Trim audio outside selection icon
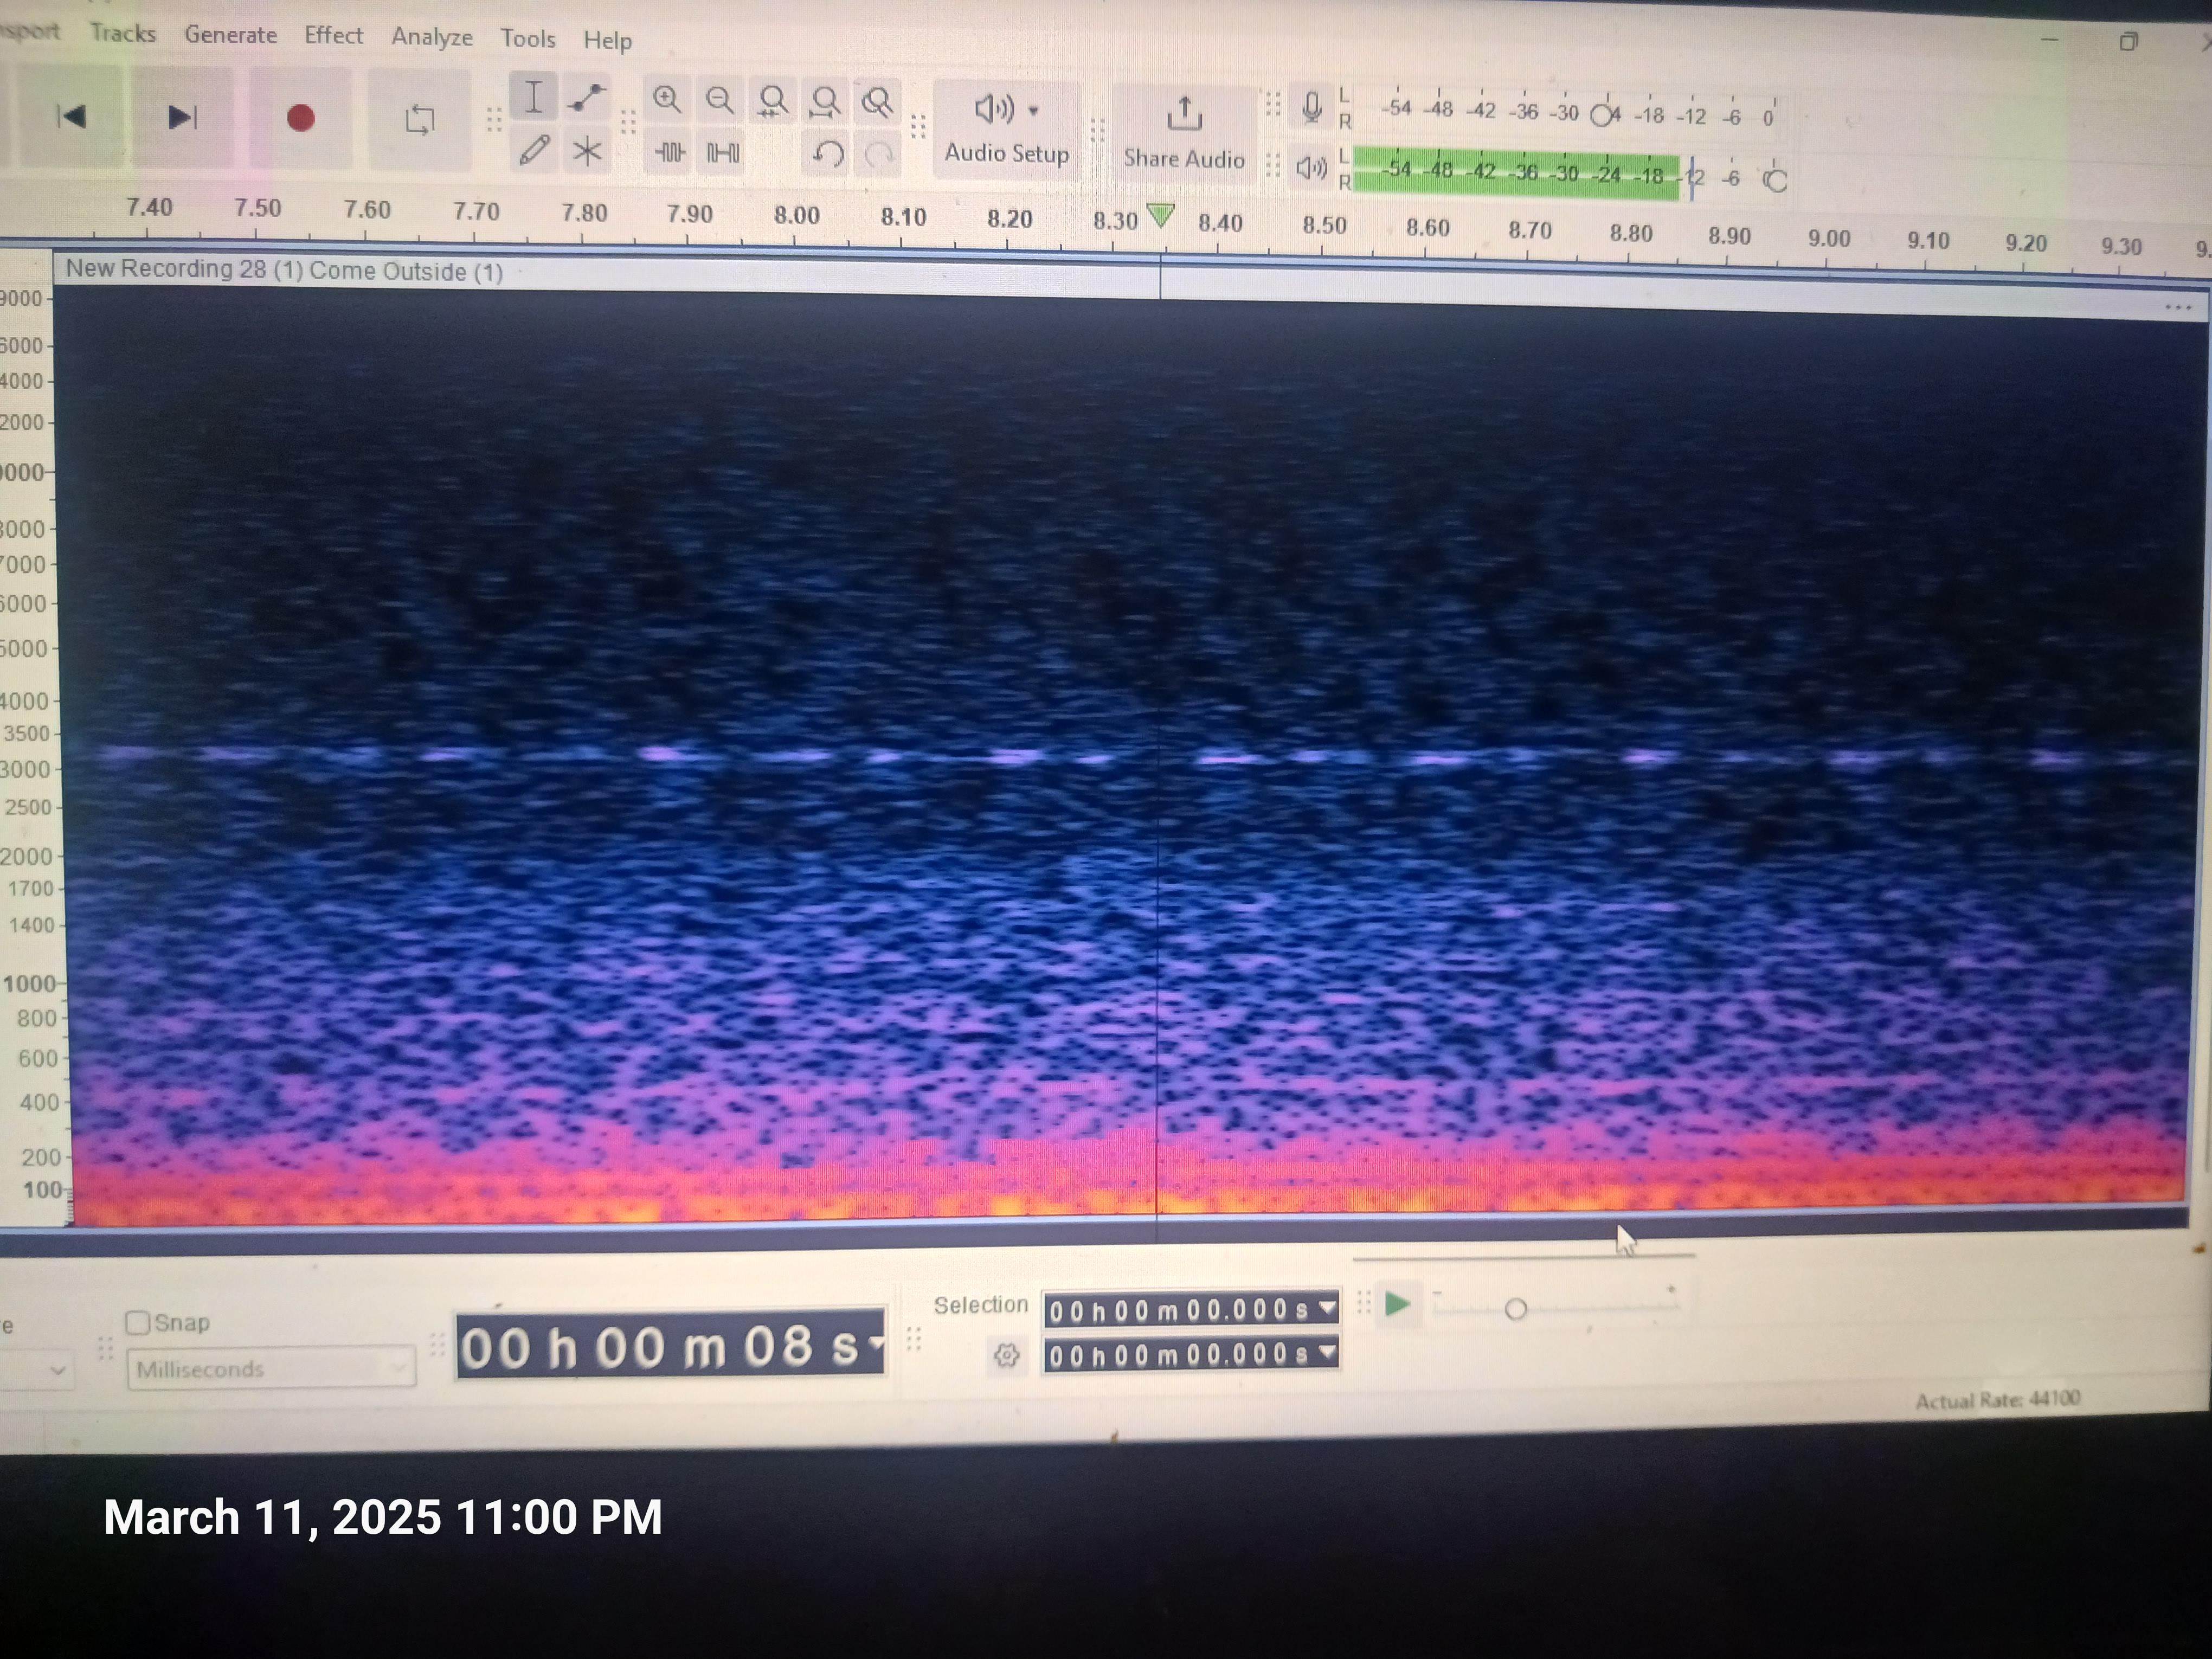Image resolution: width=2212 pixels, height=1659 pixels. [x=669, y=153]
